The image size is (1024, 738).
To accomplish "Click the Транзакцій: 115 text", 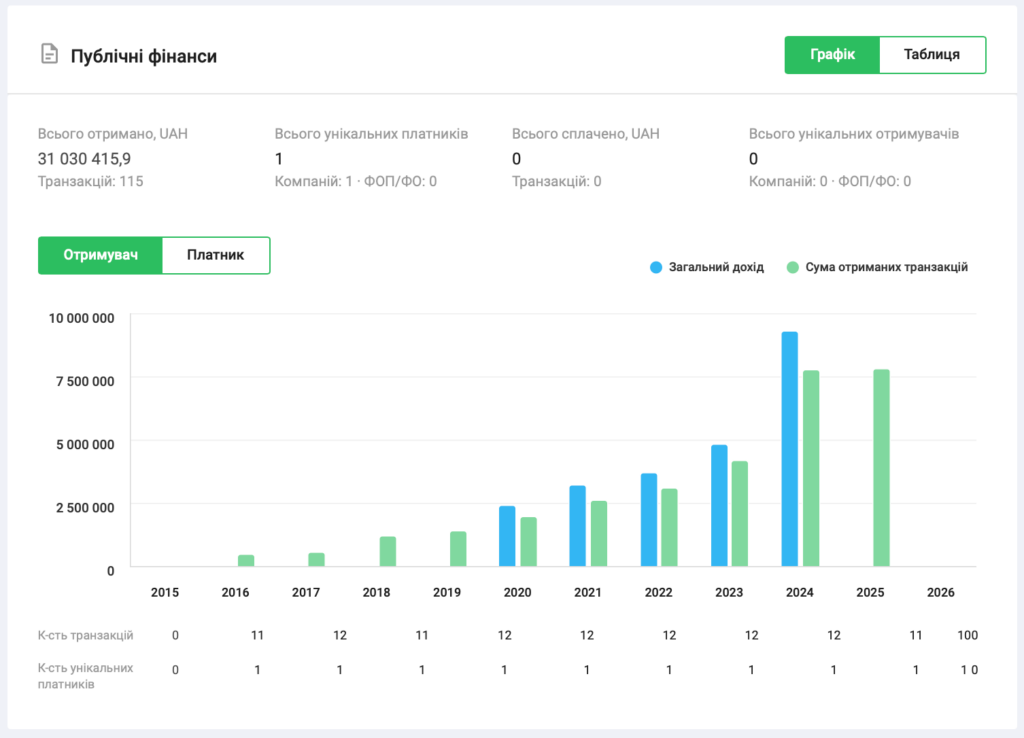I will pyautogui.click(x=90, y=182).
